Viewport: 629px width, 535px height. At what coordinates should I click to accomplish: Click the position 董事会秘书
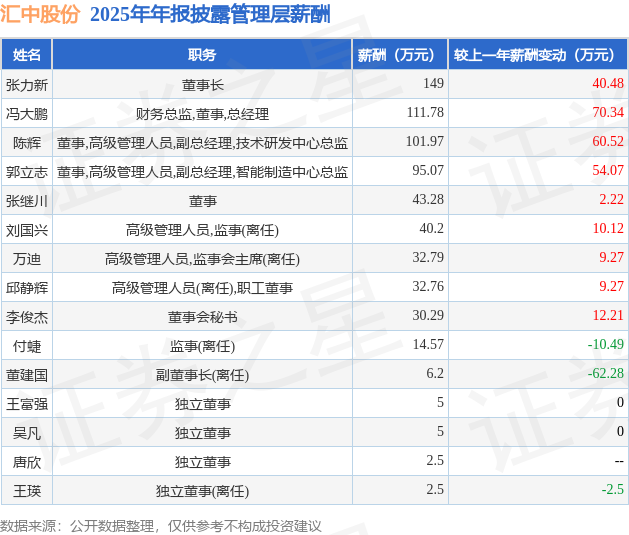[x=203, y=317]
